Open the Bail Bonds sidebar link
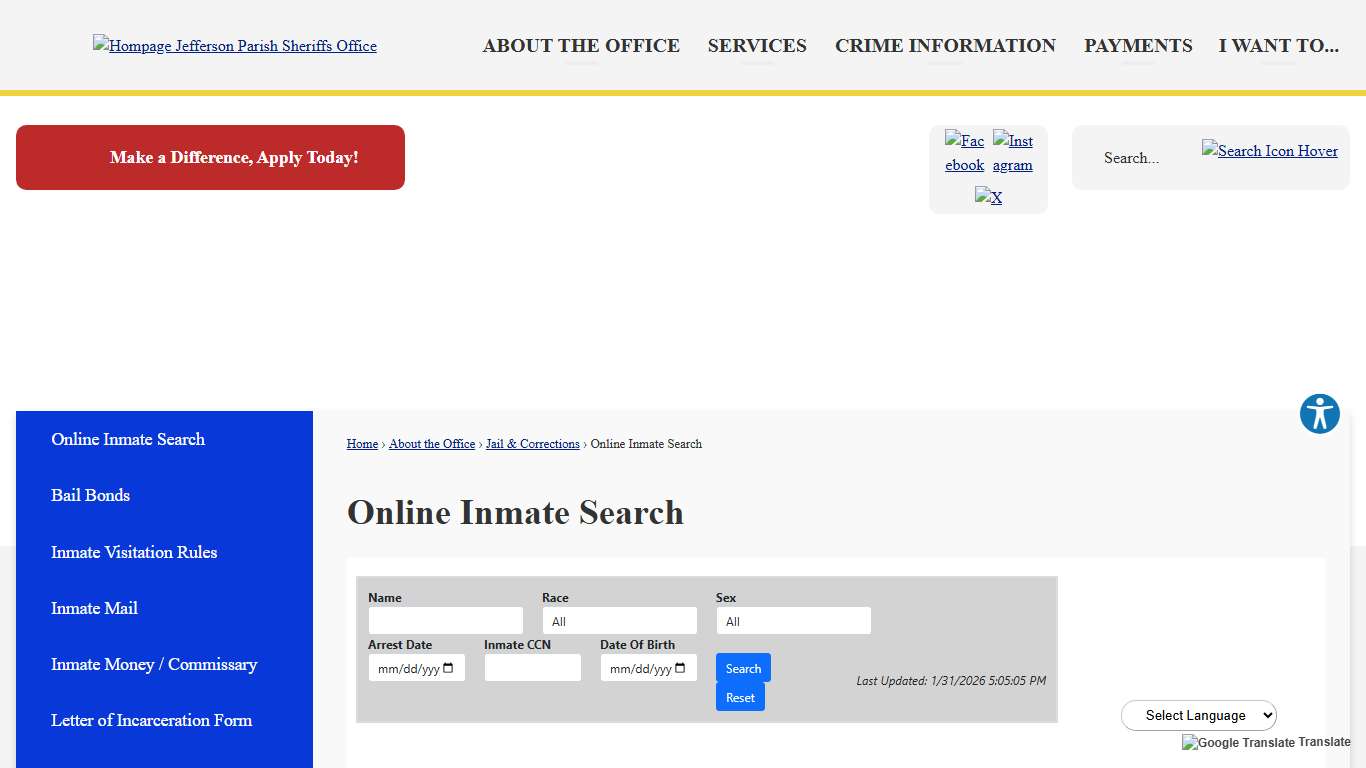This screenshot has width=1366, height=768. pyautogui.click(x=90, y=495)
